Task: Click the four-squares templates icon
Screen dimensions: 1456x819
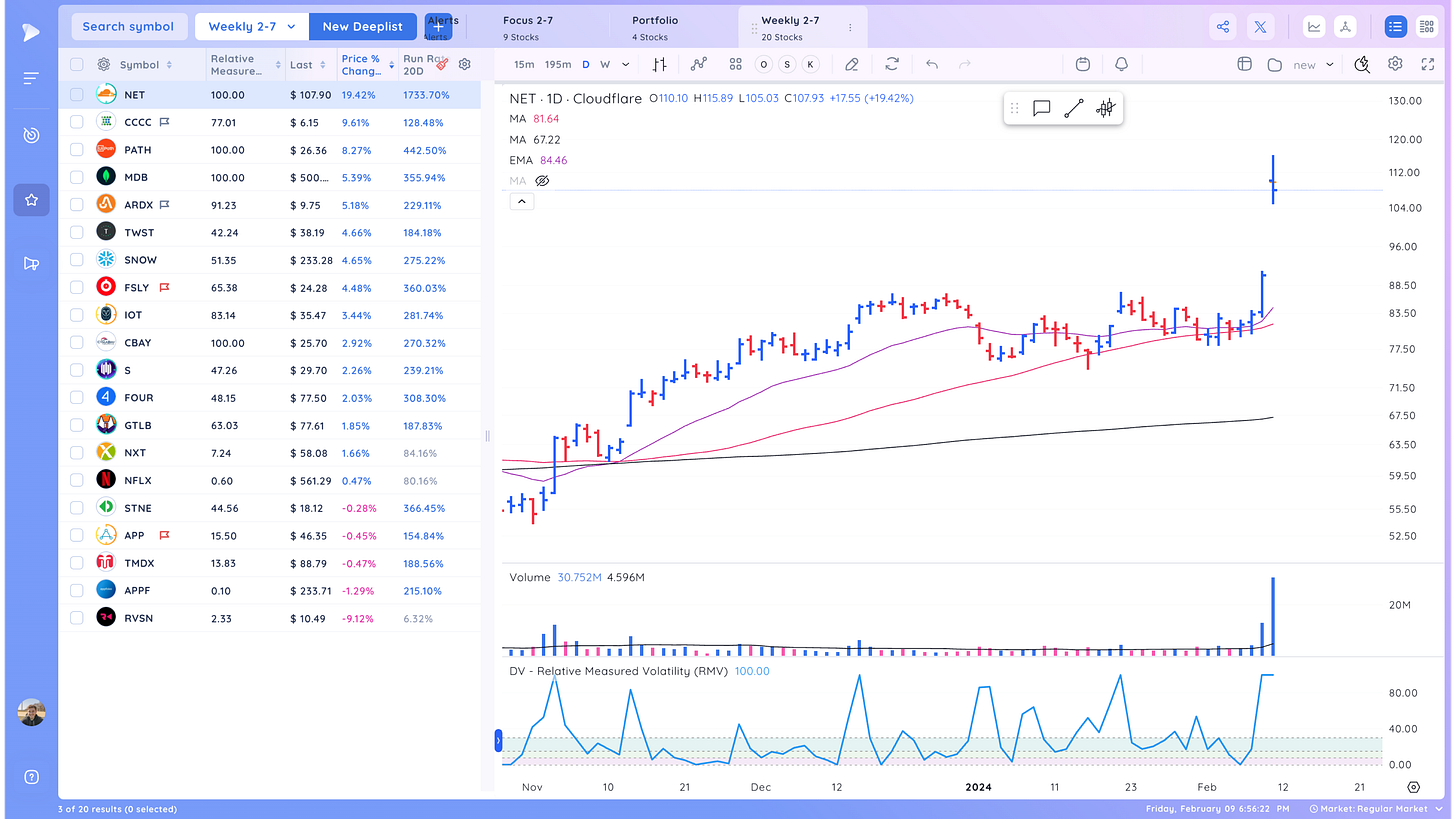Action: pos(735,64)
